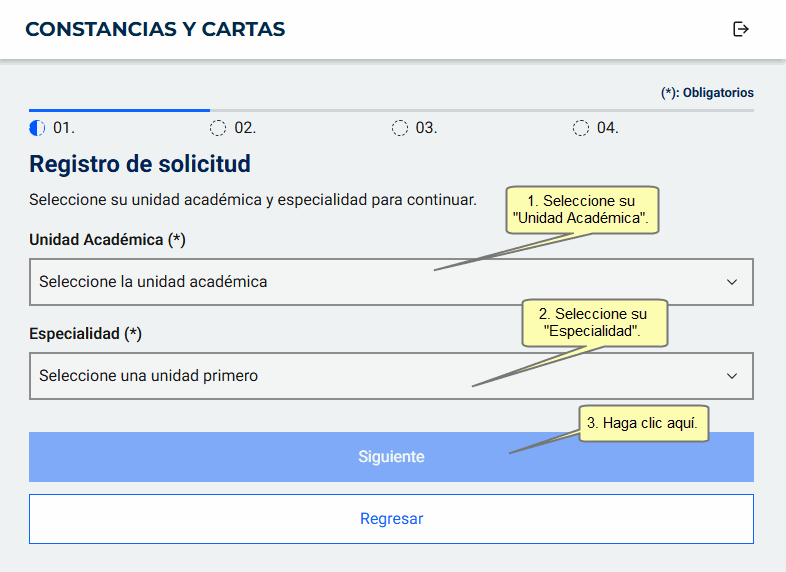Select the "03." step label
Image resolution: width=786 pixels, height=572 pixels.
pyautogui.click(x=426, y=128)
